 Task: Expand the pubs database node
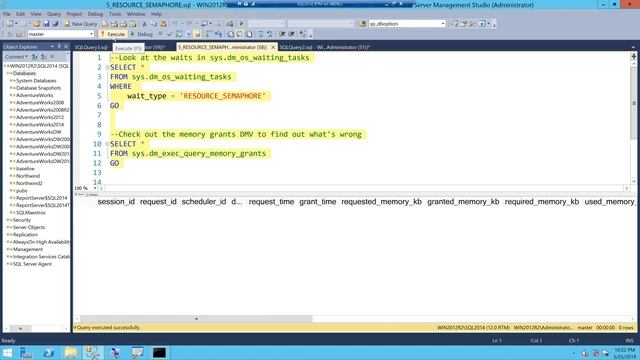[12, 191]
